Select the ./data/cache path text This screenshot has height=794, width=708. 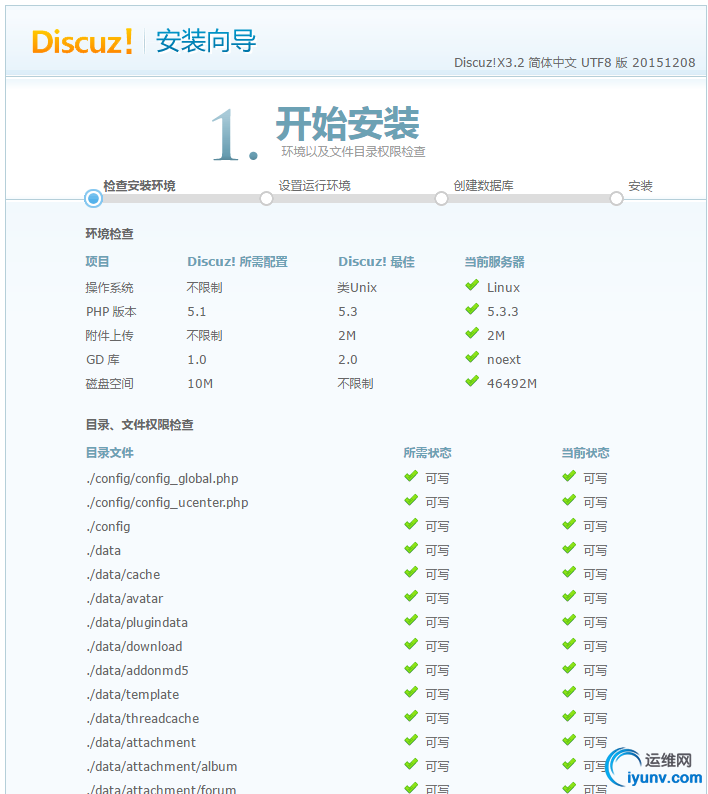coord(123,575)
